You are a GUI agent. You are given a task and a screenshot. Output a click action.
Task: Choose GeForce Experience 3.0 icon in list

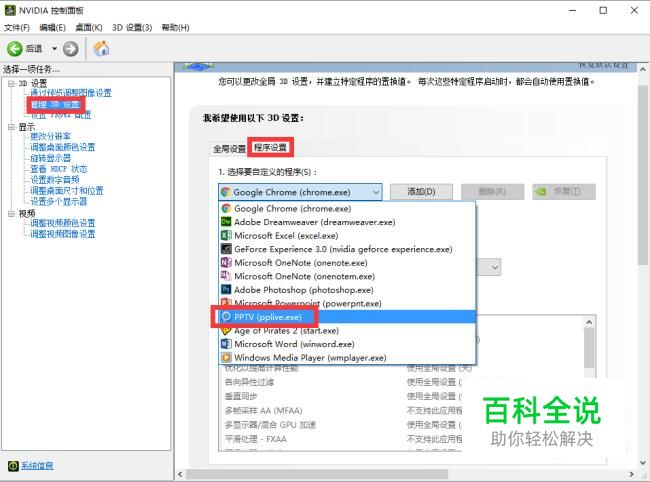tap(226, 249)
